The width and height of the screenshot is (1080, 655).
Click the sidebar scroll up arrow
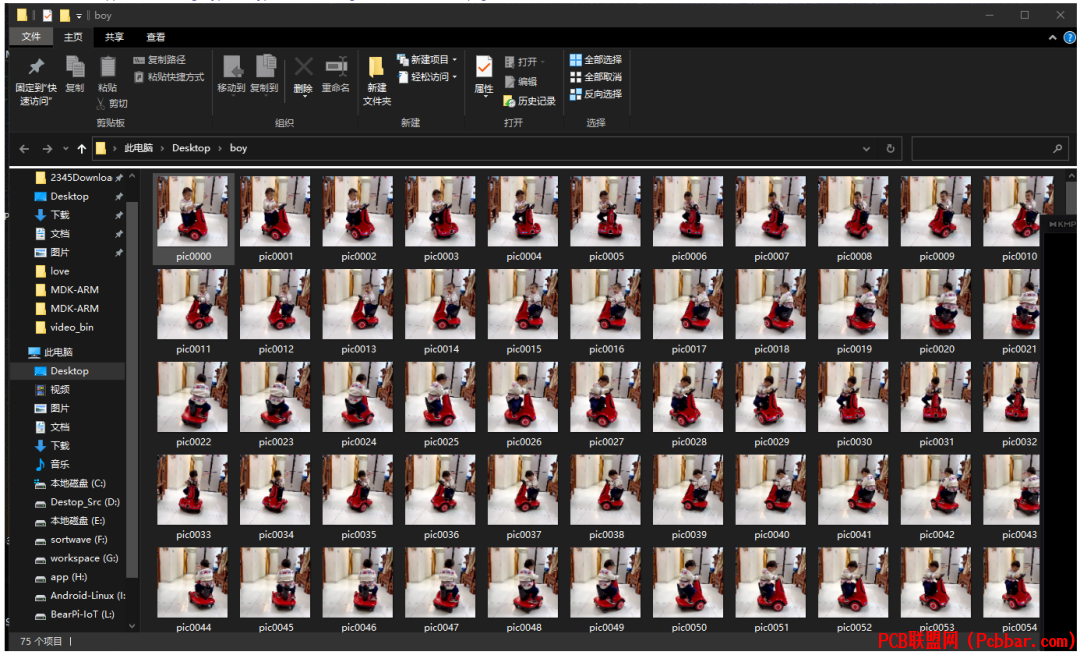coord(132,178)
